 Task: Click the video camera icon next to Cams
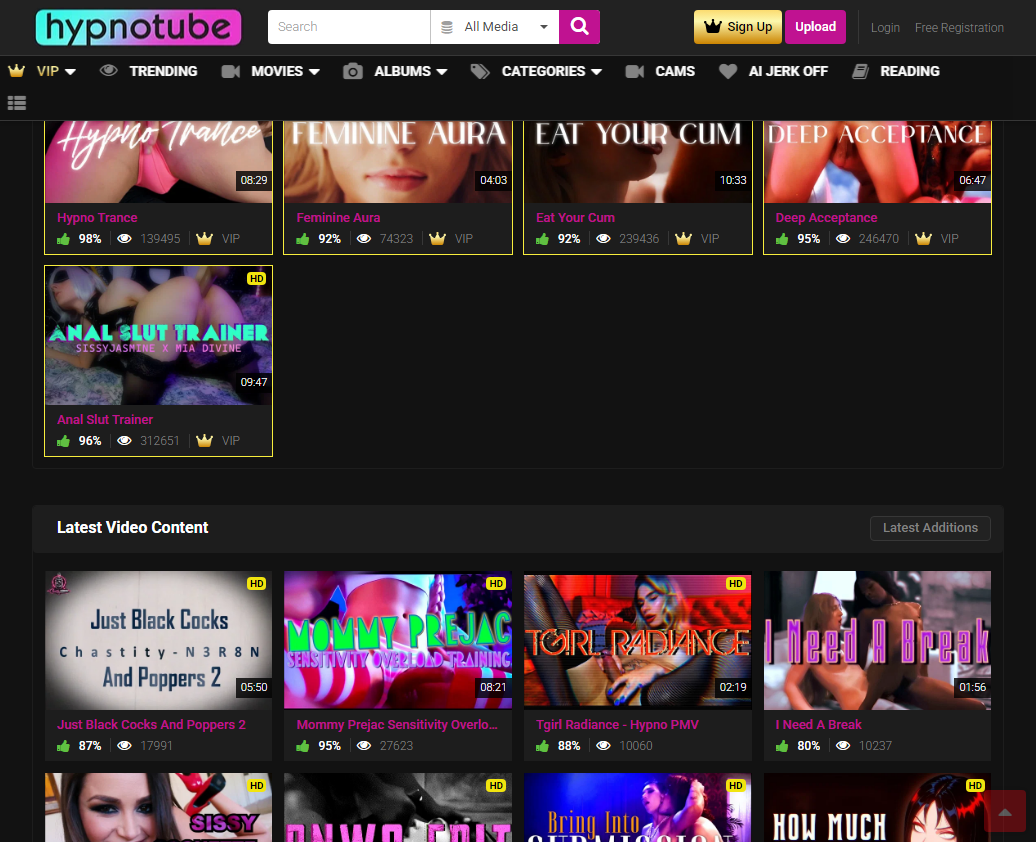click(634, 71)
